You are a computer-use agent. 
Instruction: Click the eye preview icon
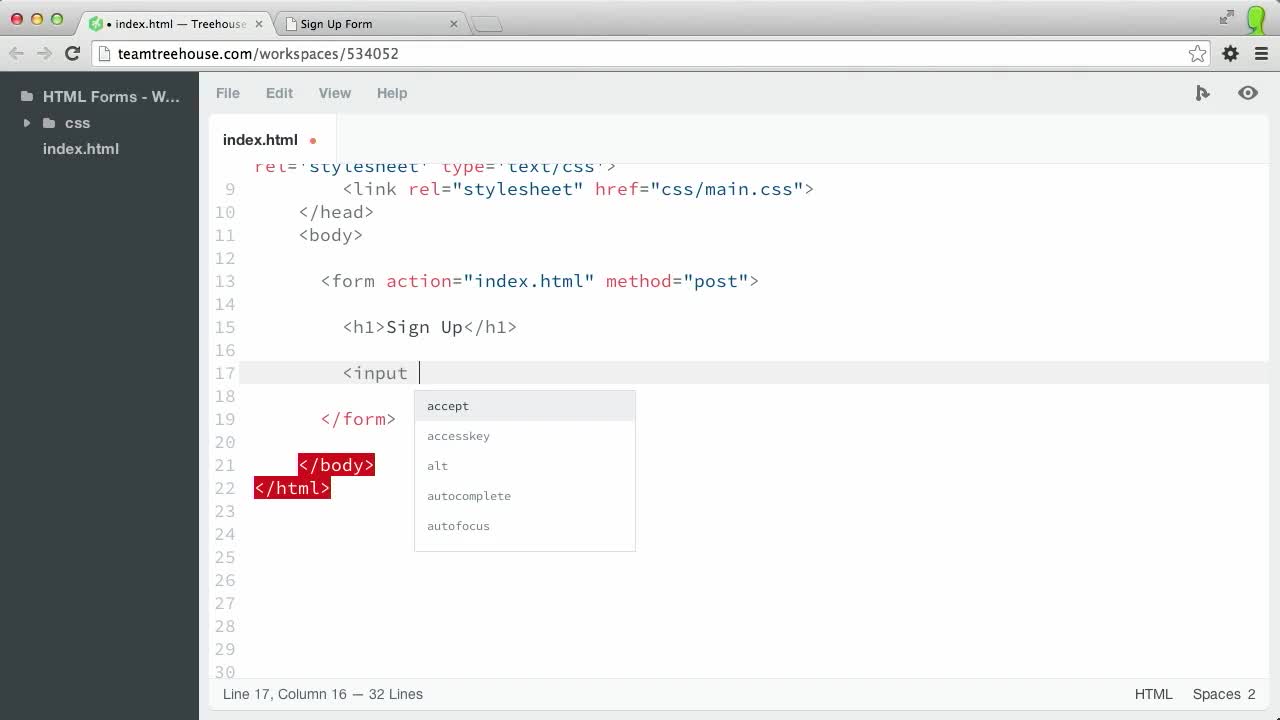pyautogui.click(x=1247, y=92)
